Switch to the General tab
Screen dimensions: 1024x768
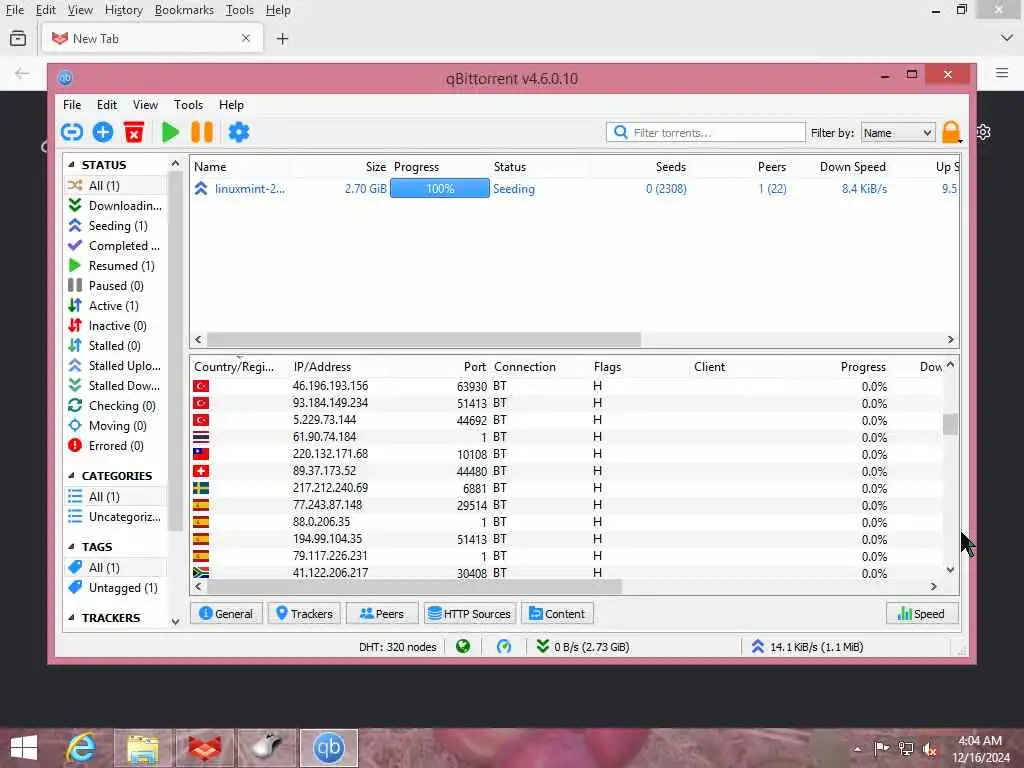pyautogui.click(x=226, y=614)
